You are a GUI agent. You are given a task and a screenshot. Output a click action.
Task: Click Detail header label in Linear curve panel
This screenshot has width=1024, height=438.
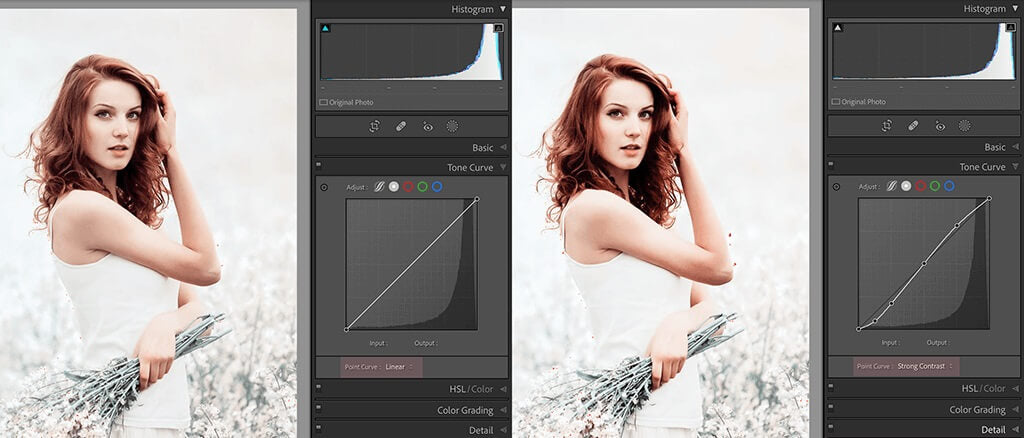(481, 431)
